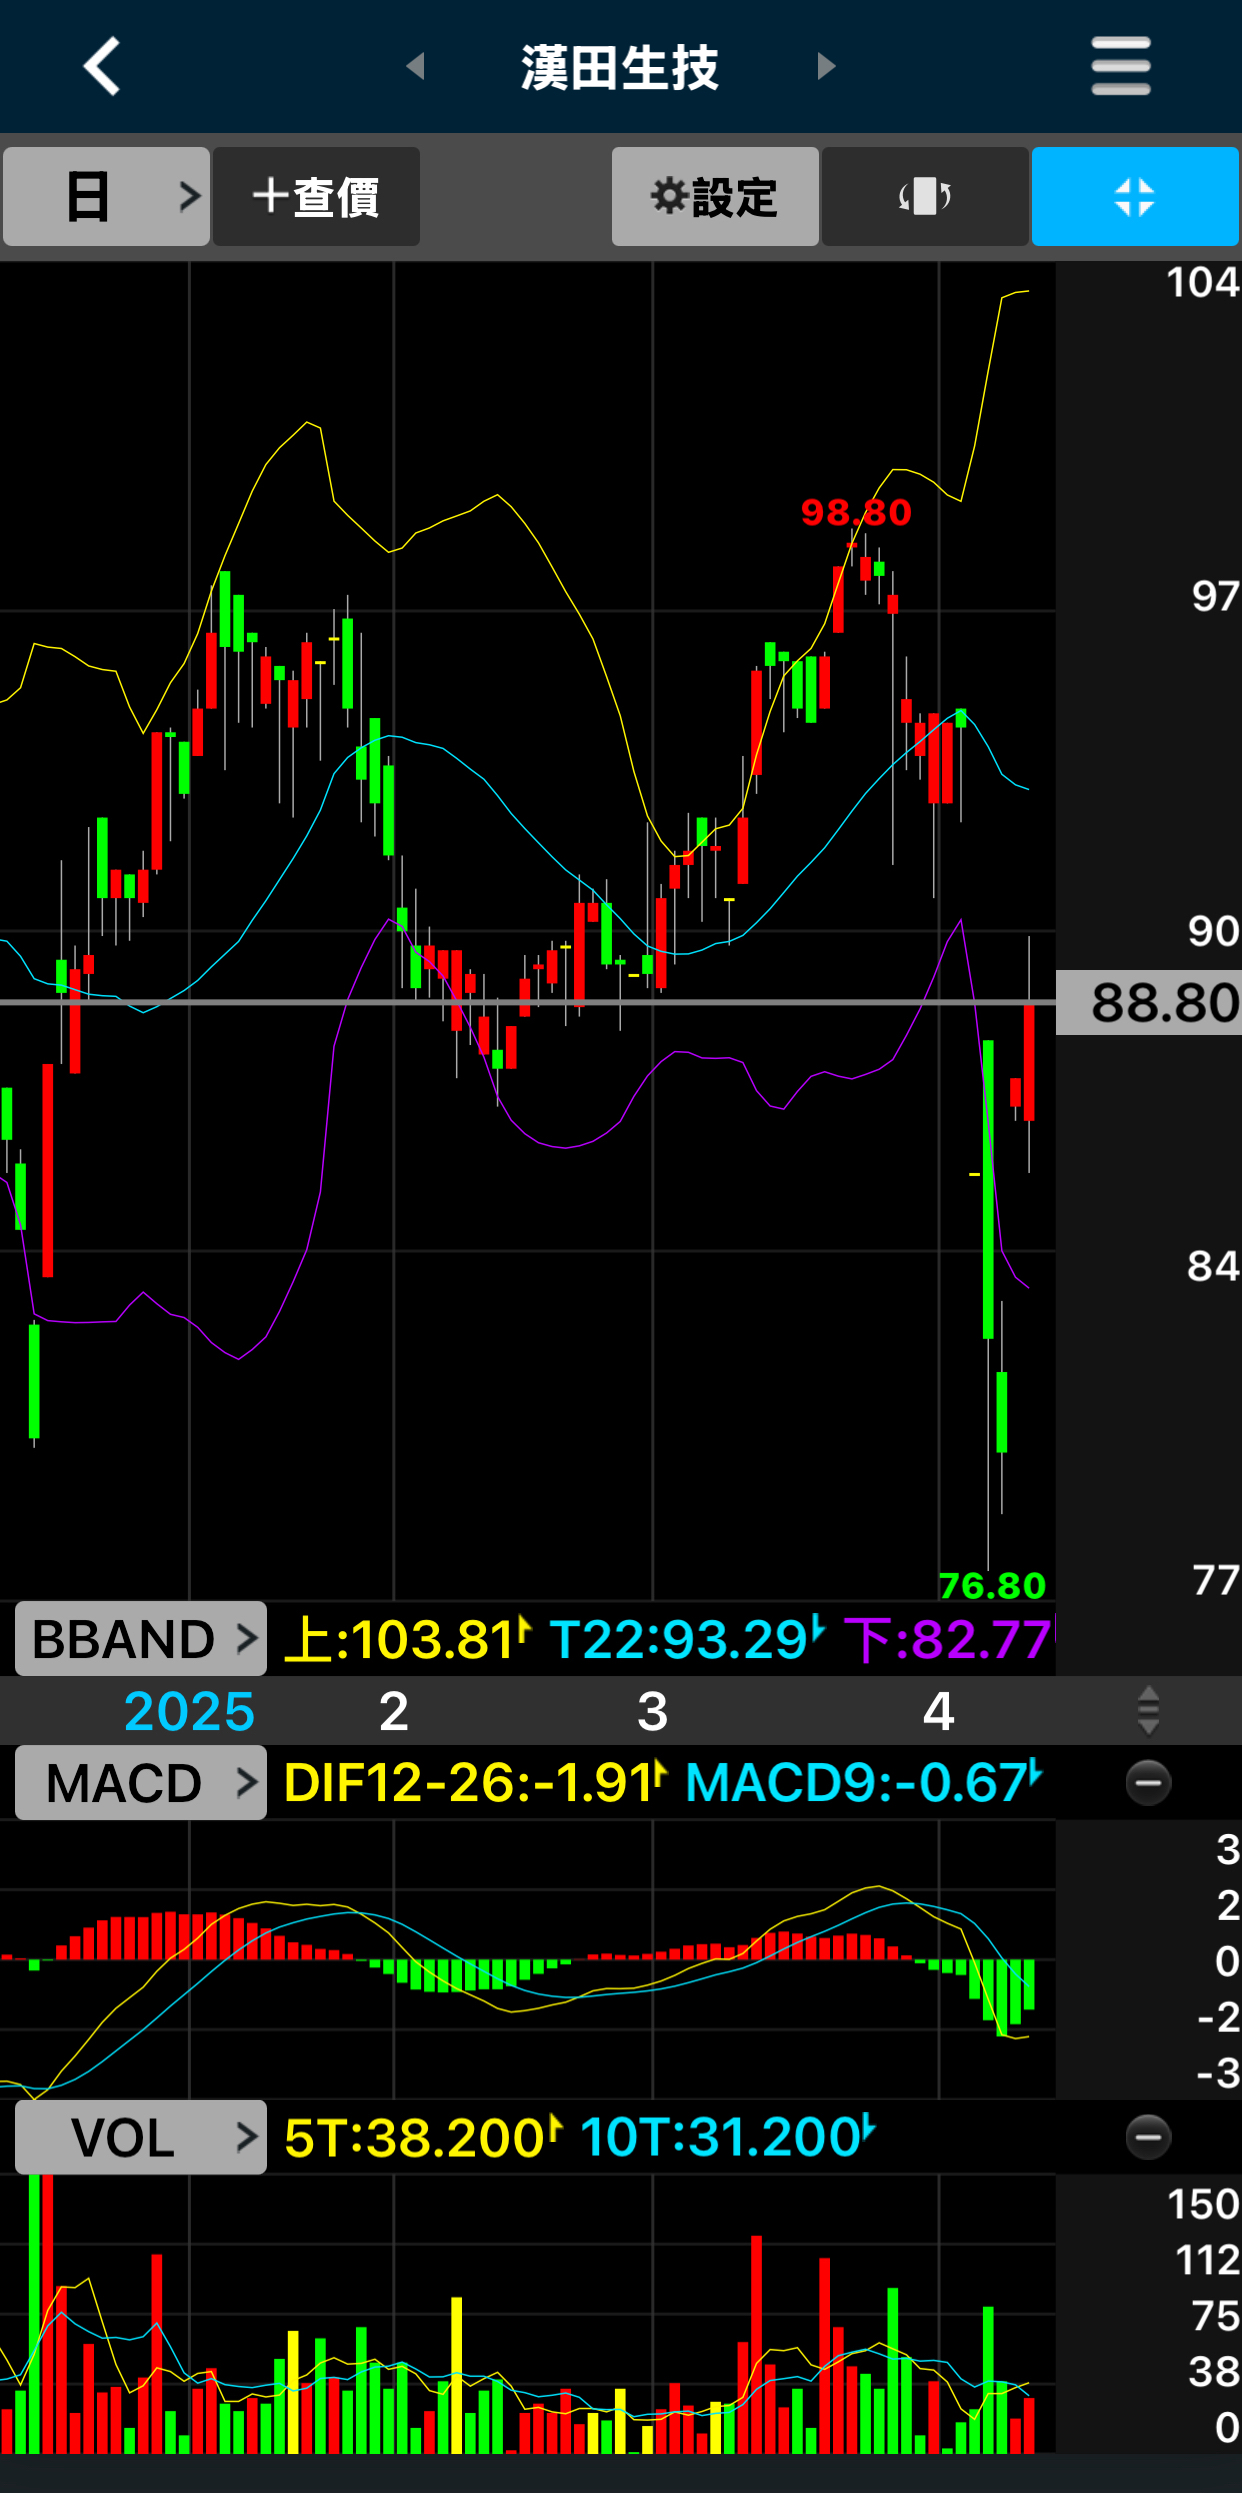This screenshot has height=2493, width=1242.
Task: Collapse the full-screen chart view
Action: tap(1135, 196)
